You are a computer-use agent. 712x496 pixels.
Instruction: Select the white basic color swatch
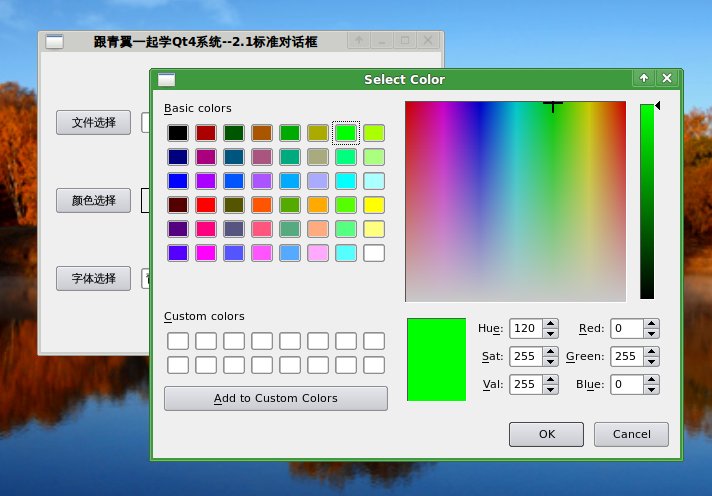(x=374, y=253)
